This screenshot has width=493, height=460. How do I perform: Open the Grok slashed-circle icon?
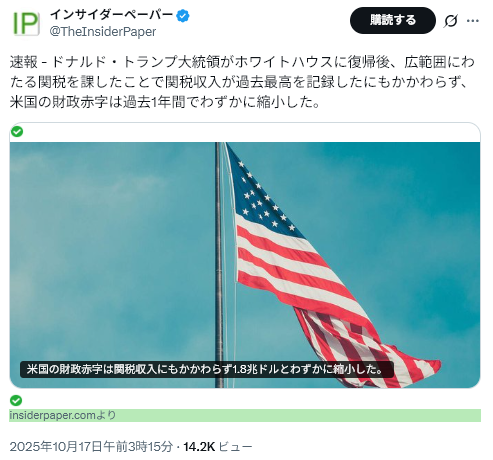[450, 21]
